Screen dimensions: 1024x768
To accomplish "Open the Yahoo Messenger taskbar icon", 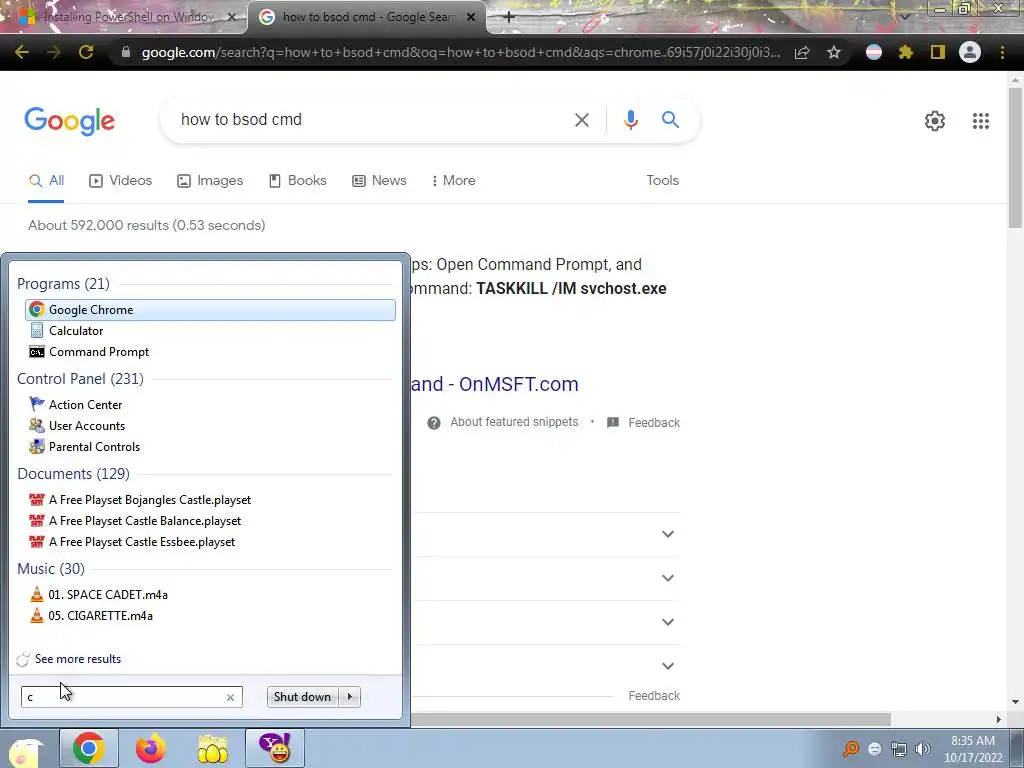I will 275,748.
